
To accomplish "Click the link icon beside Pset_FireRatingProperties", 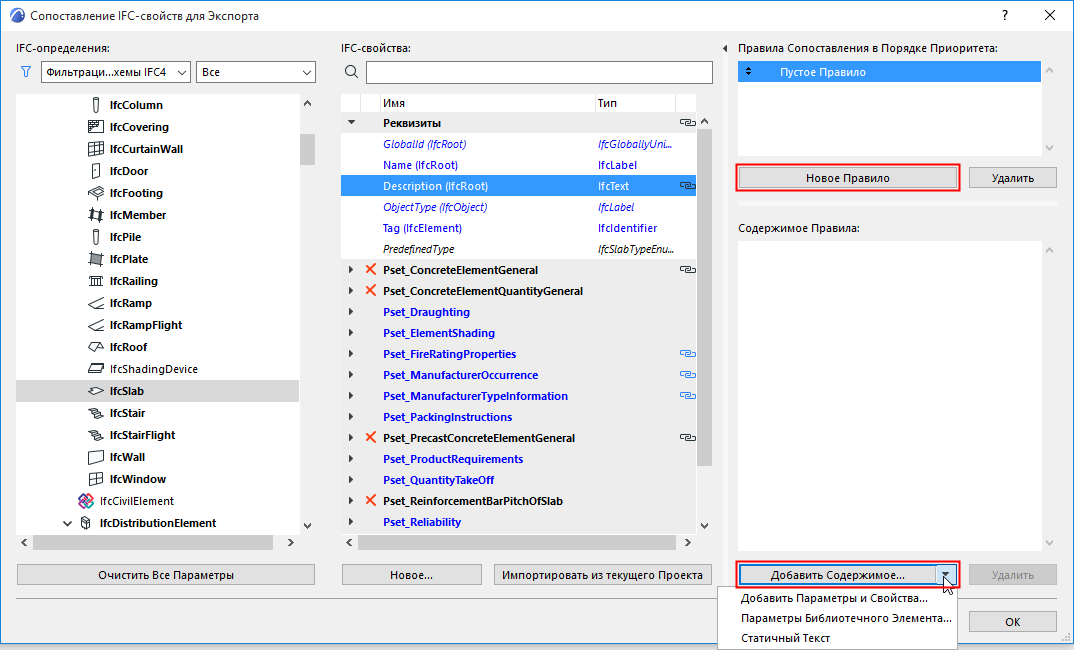I will 687,353.
